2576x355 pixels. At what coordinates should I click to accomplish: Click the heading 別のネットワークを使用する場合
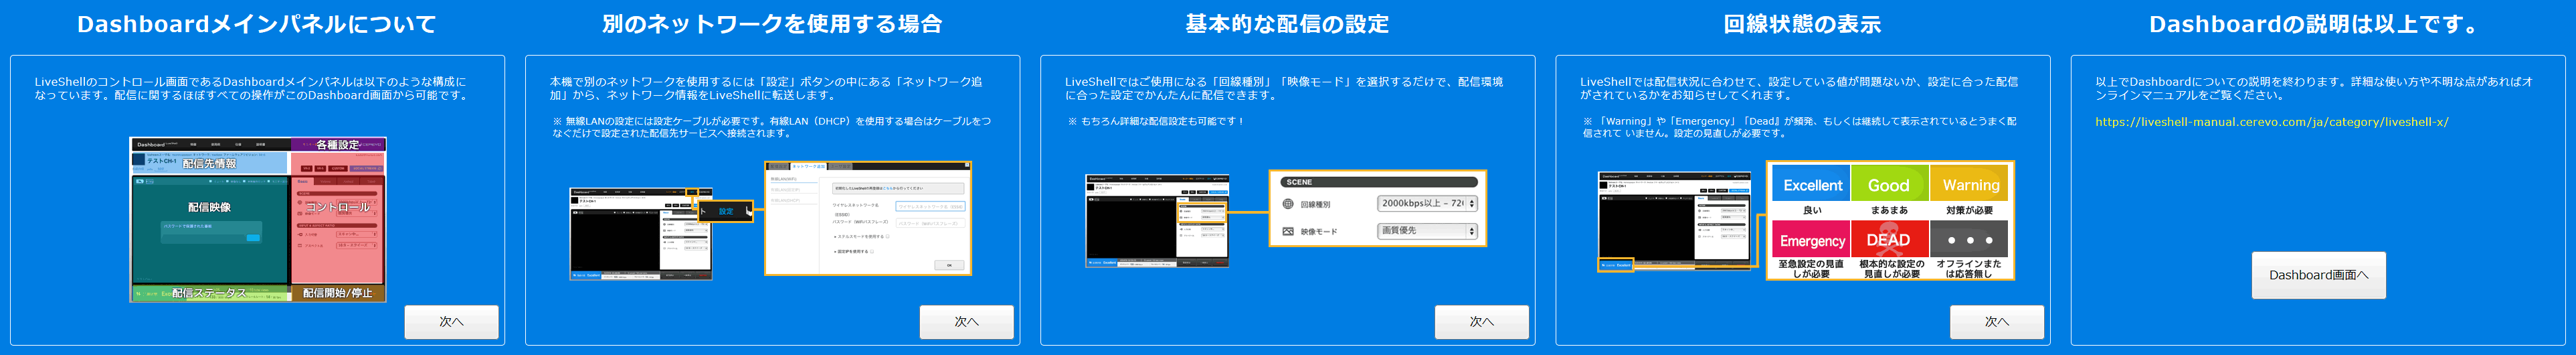click(x=772, y=24)
